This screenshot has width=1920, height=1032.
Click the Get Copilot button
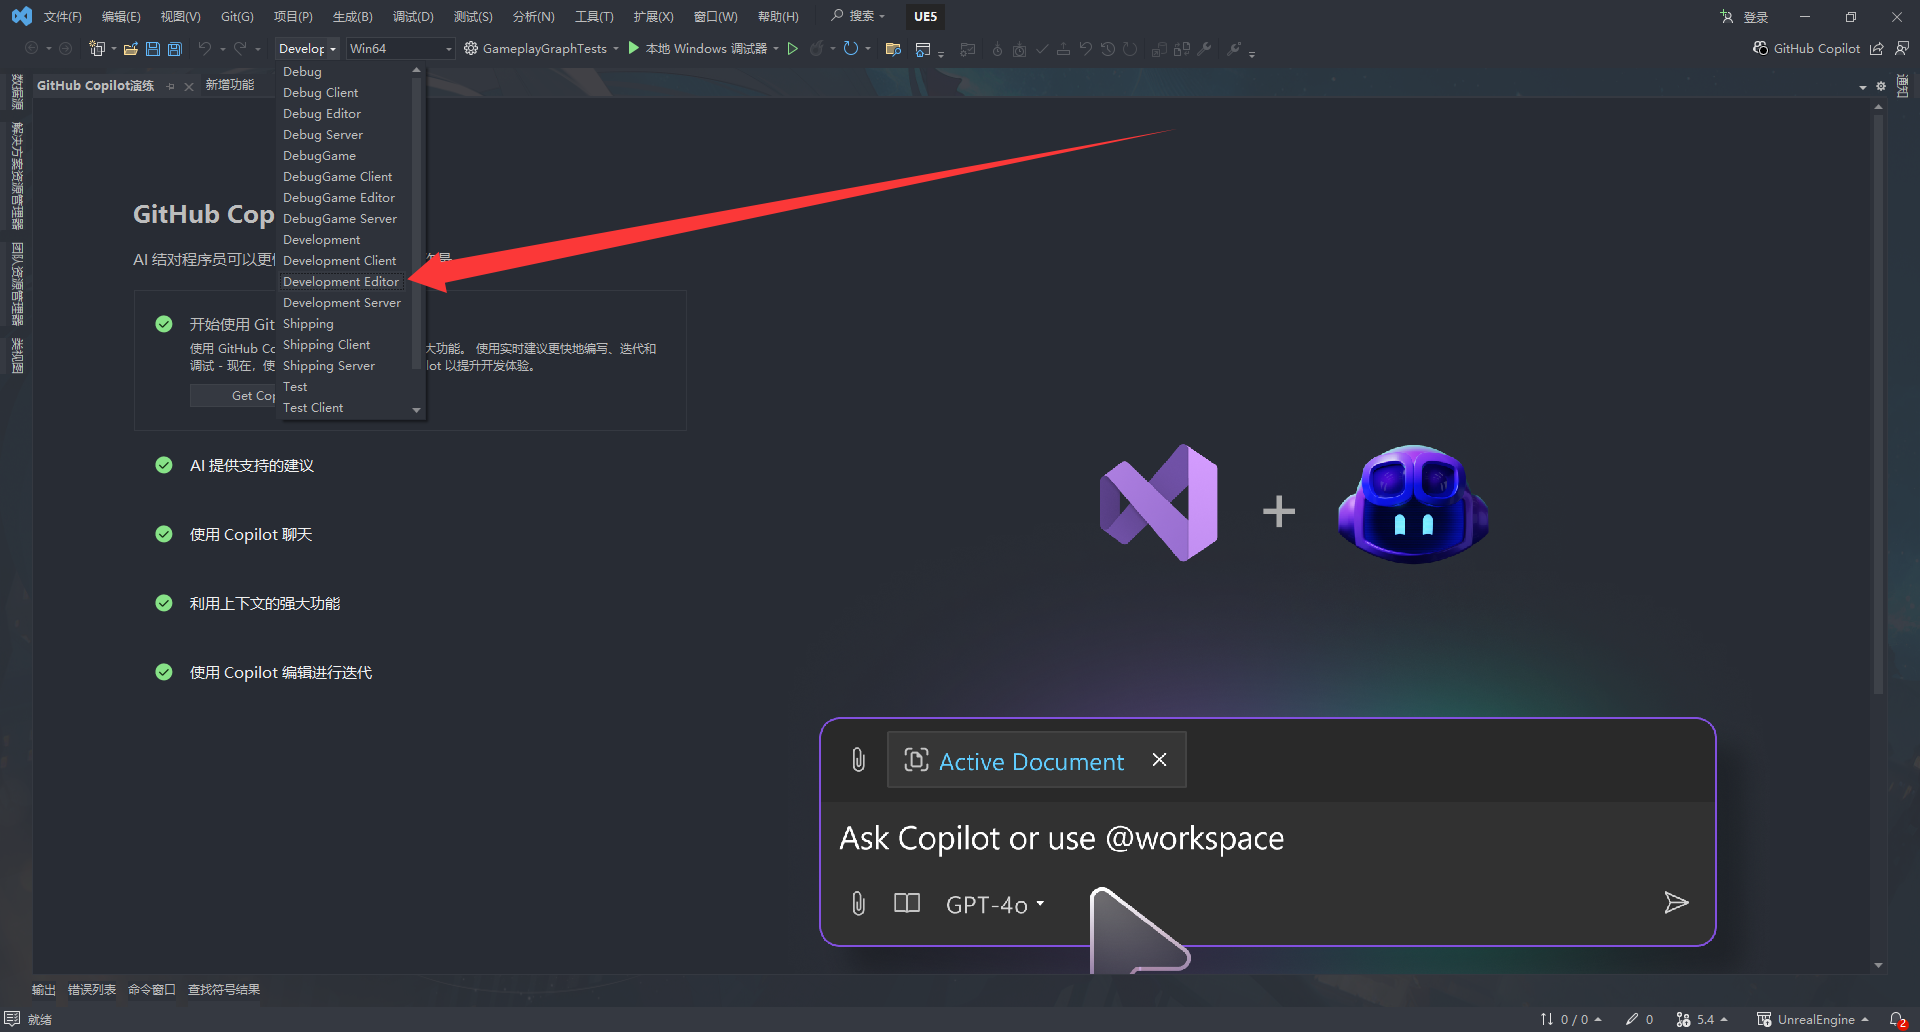tap(233, 395)
